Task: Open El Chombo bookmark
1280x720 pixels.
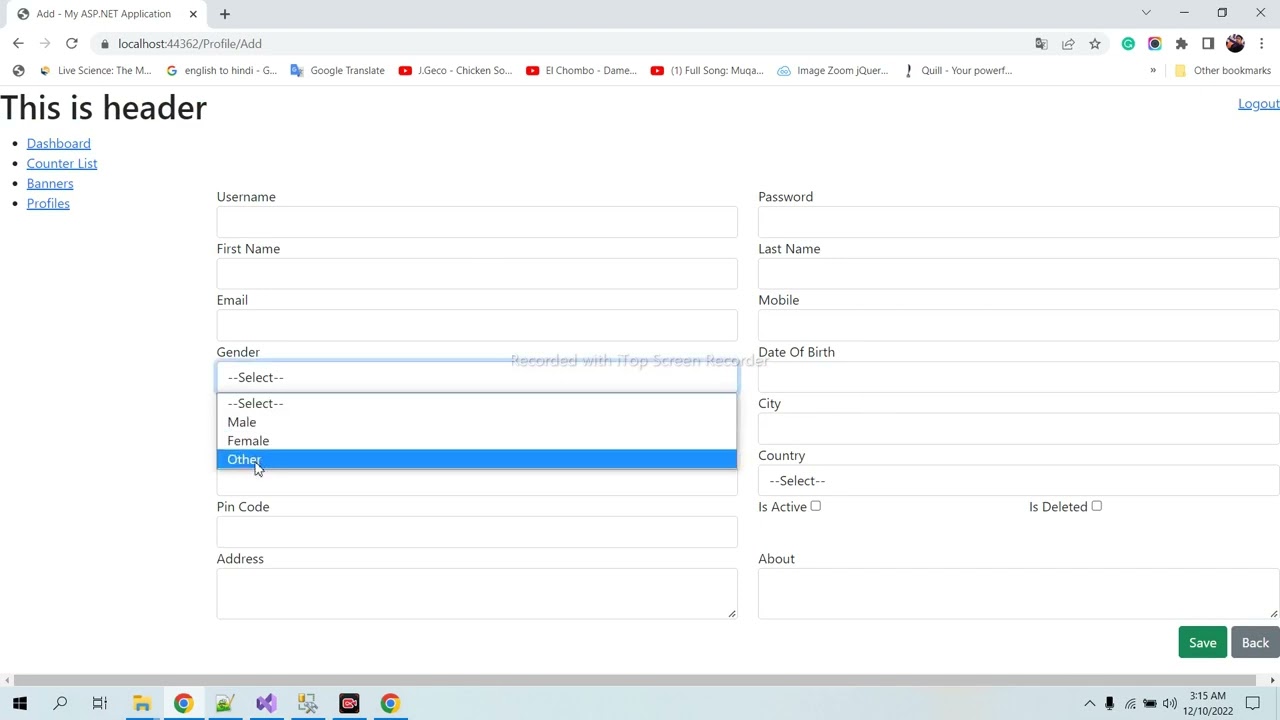Action: [x=582, y=71]
